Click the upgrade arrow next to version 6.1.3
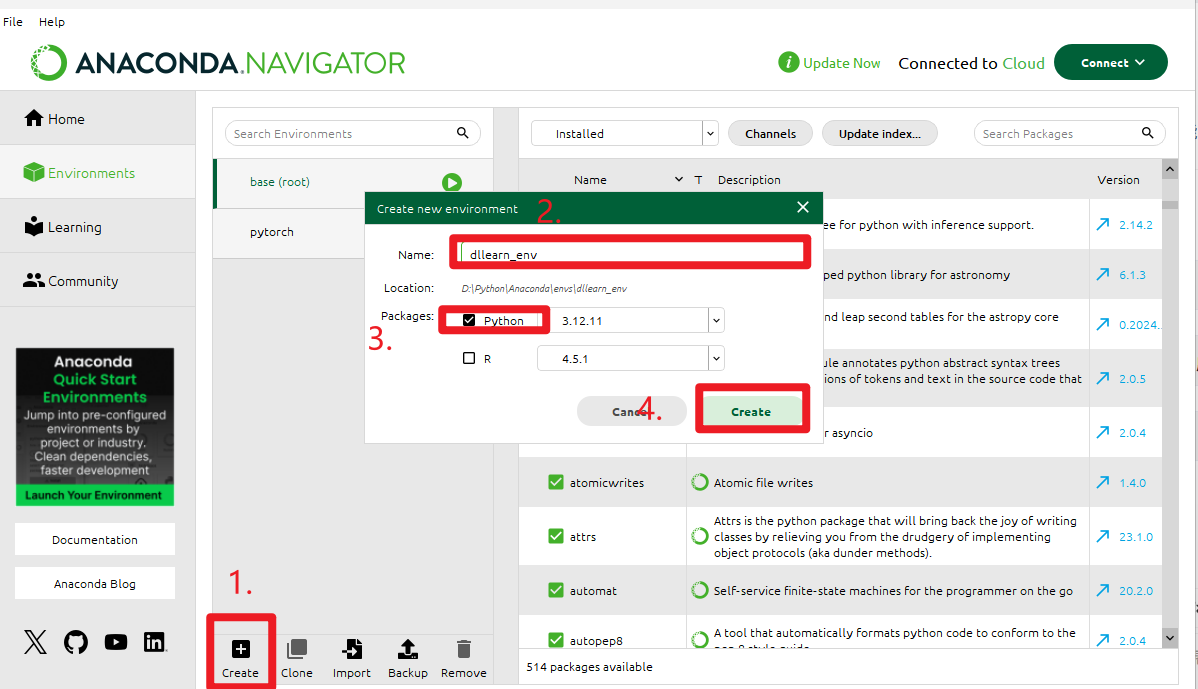Screen dimensions: 1198x689 tap(1102, 274)
